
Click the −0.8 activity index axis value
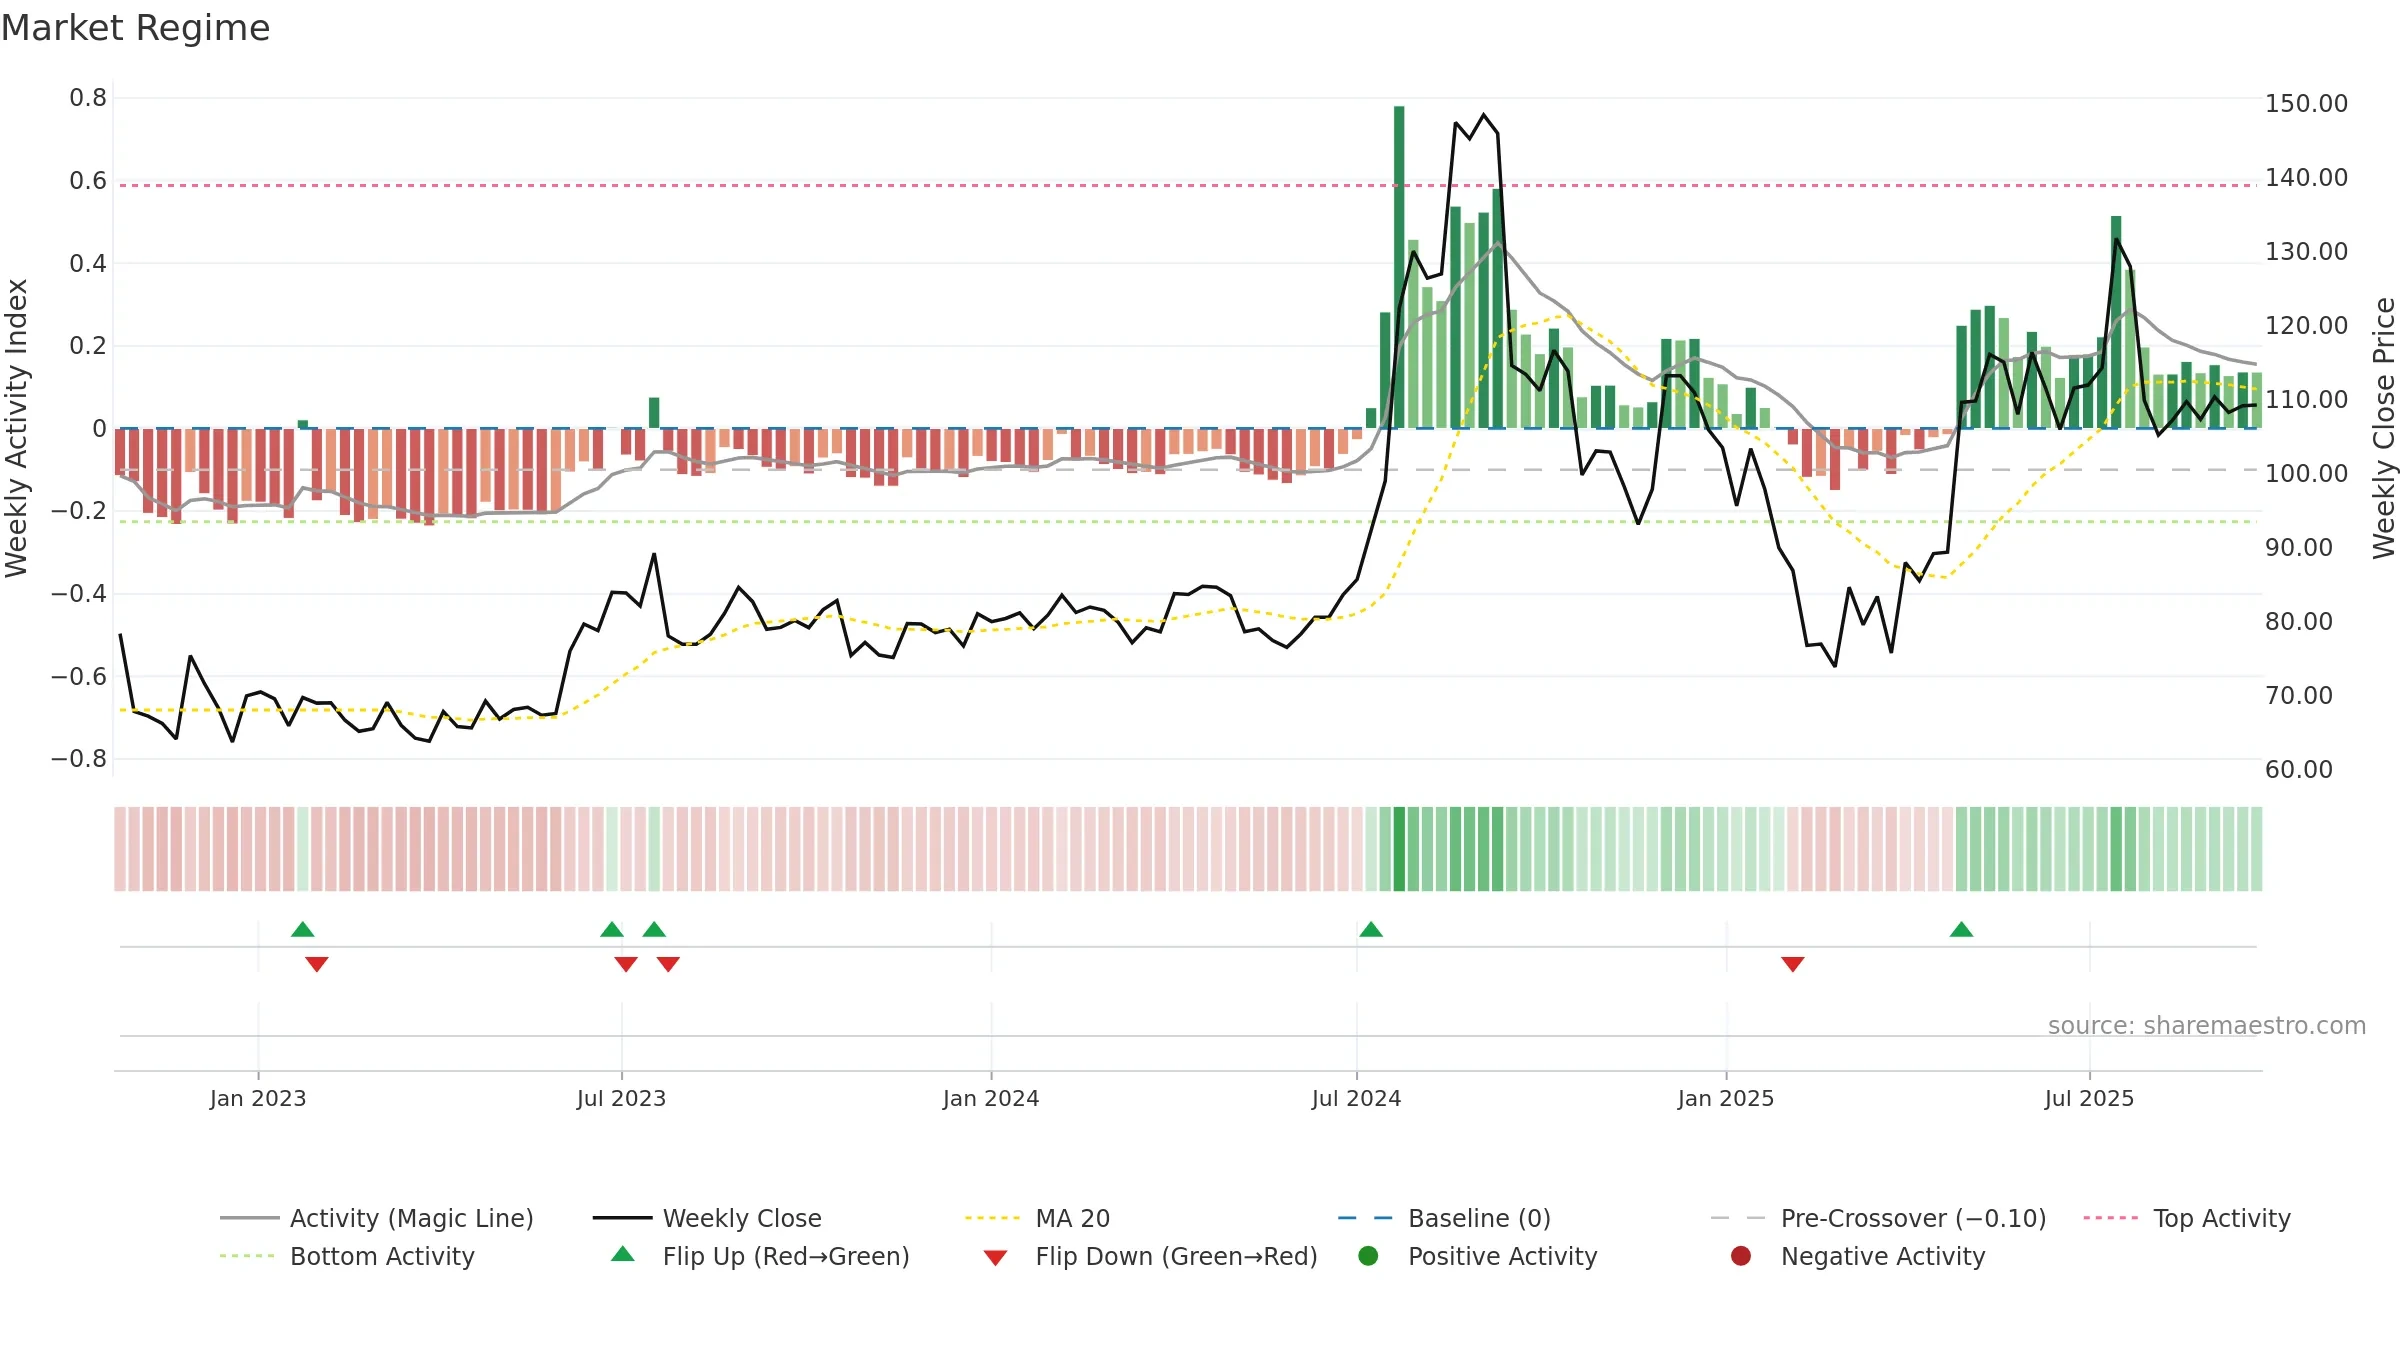click(79, 759)
